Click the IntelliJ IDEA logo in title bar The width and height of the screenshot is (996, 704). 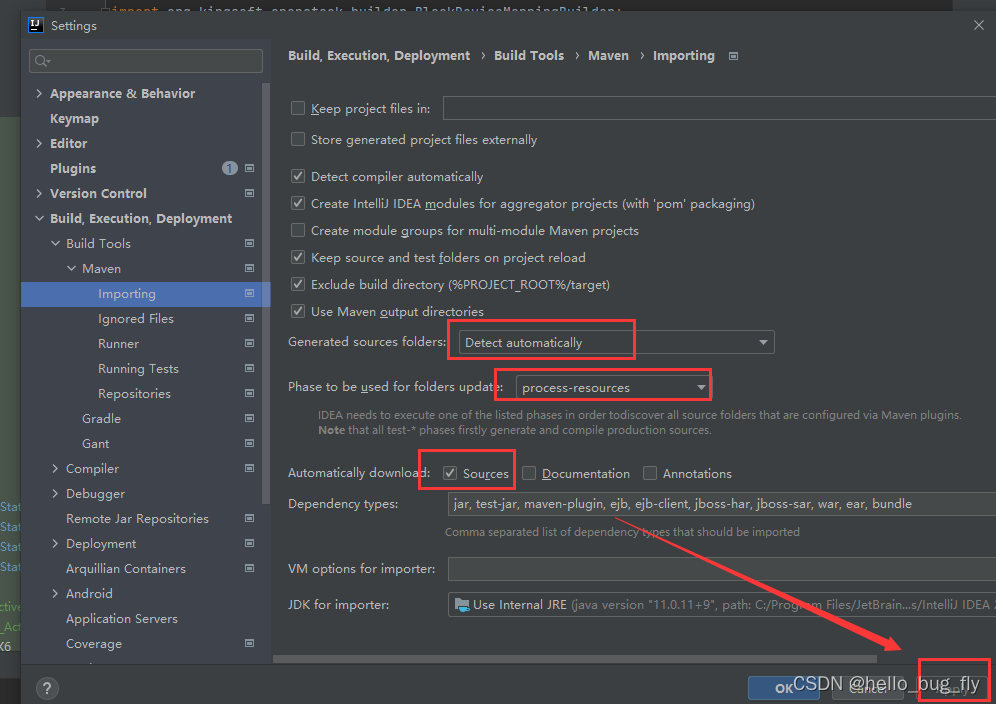point(36,25)
